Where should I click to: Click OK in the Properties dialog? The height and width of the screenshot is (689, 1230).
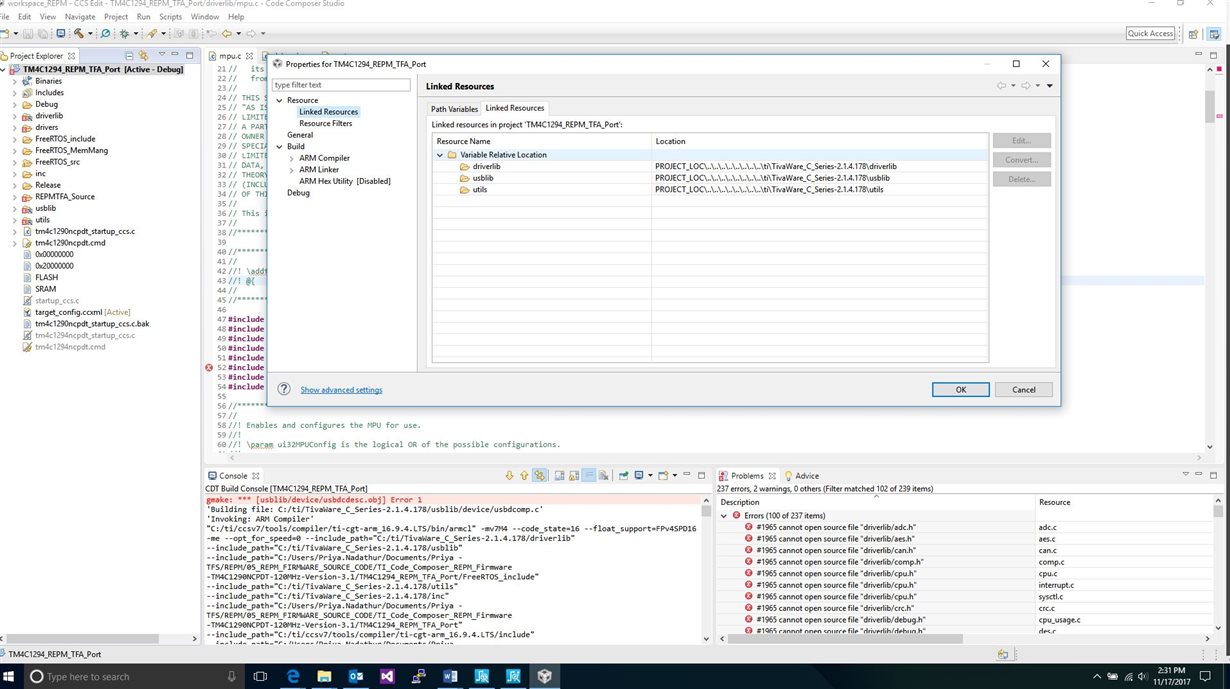pyautogui.click(x=960, y=390)
